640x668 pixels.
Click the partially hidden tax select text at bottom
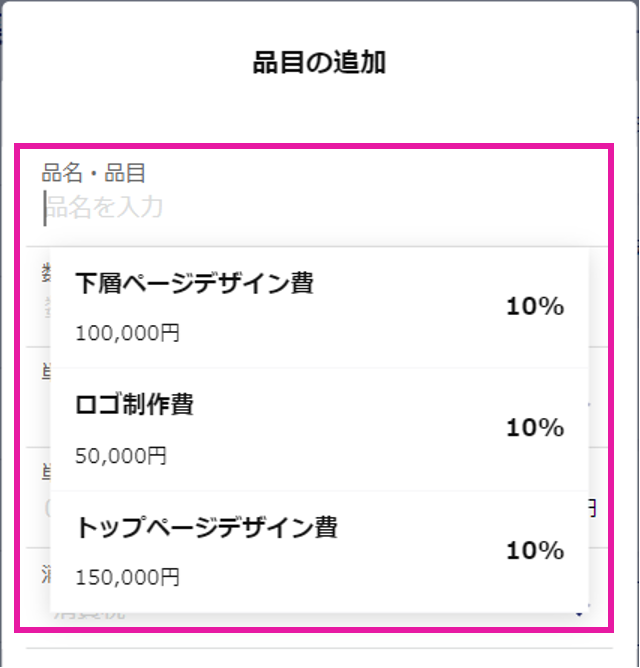[89, 615]
